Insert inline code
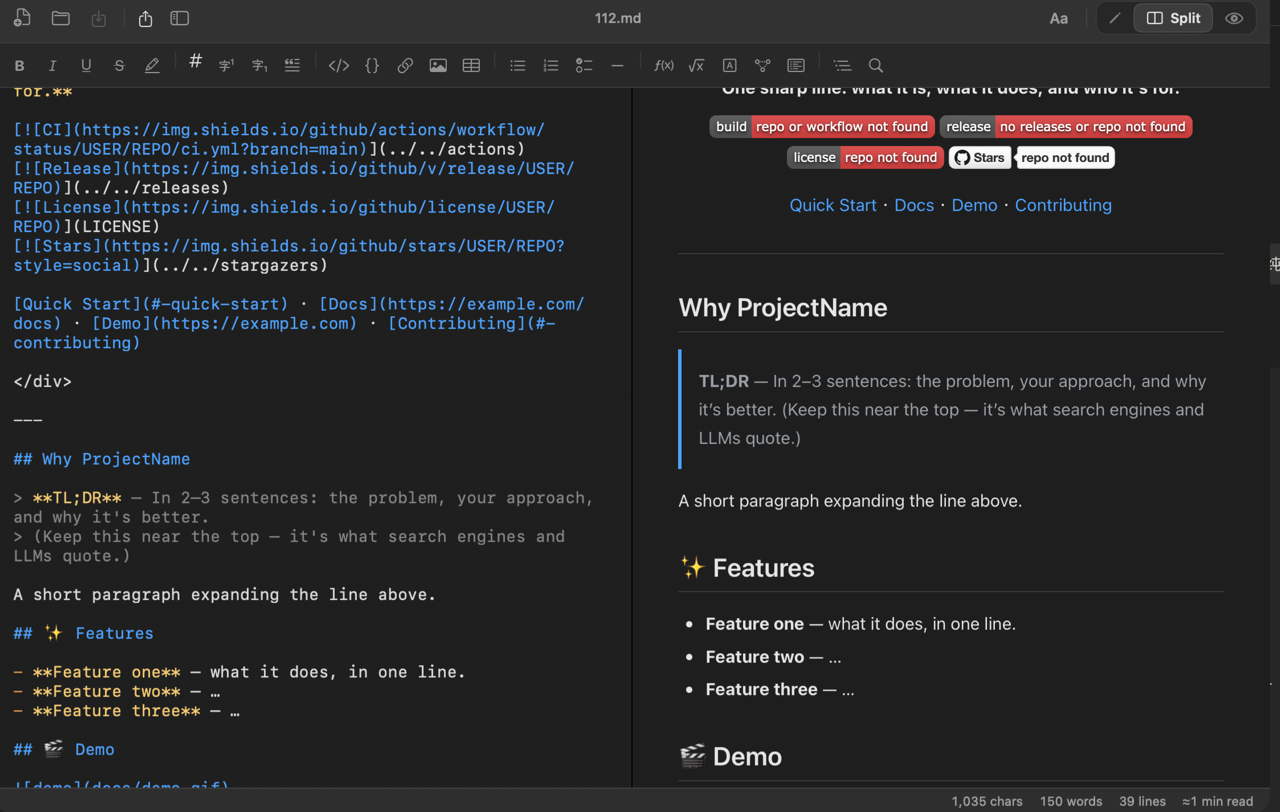Viewport: 1280px width, 812px height. 339,65
